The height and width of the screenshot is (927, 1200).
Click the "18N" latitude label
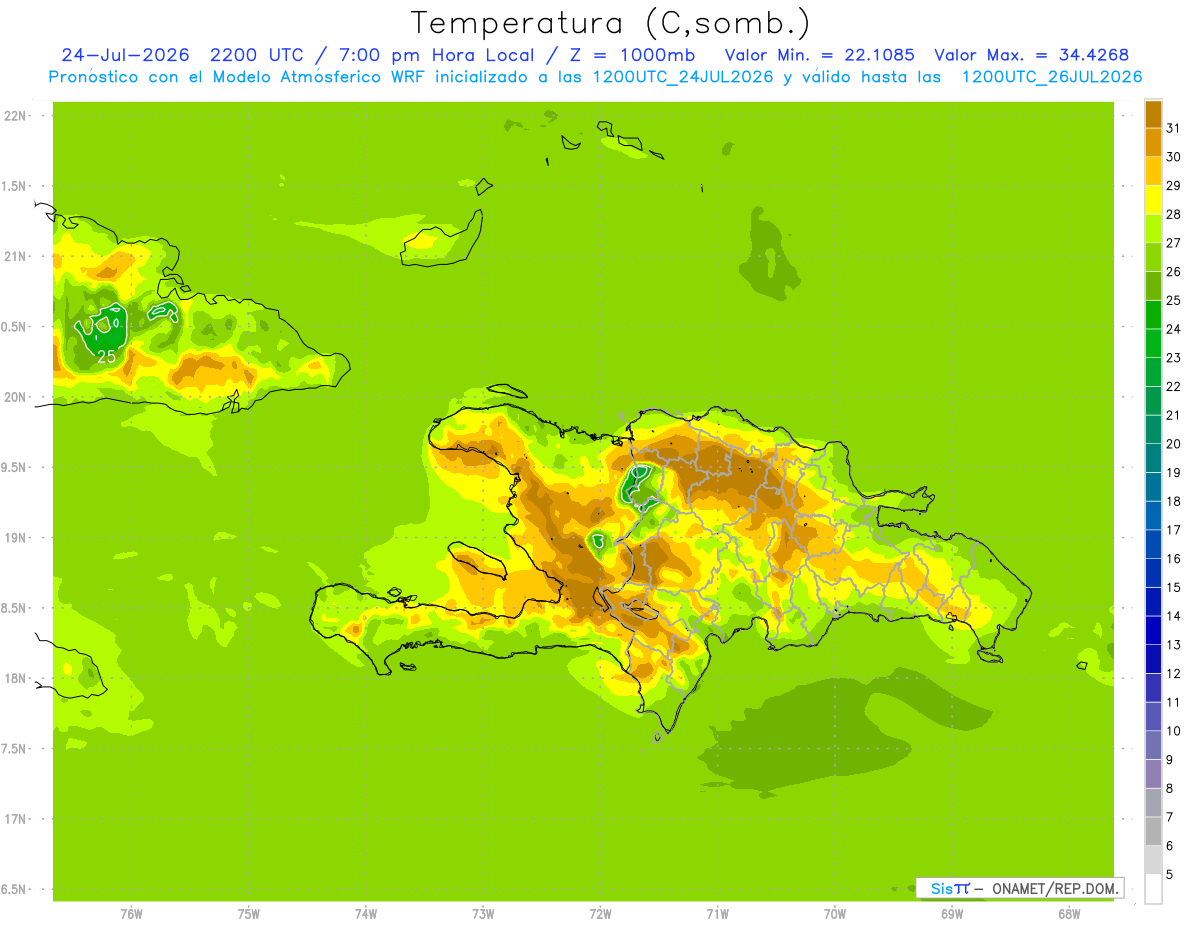coord(15,678)
